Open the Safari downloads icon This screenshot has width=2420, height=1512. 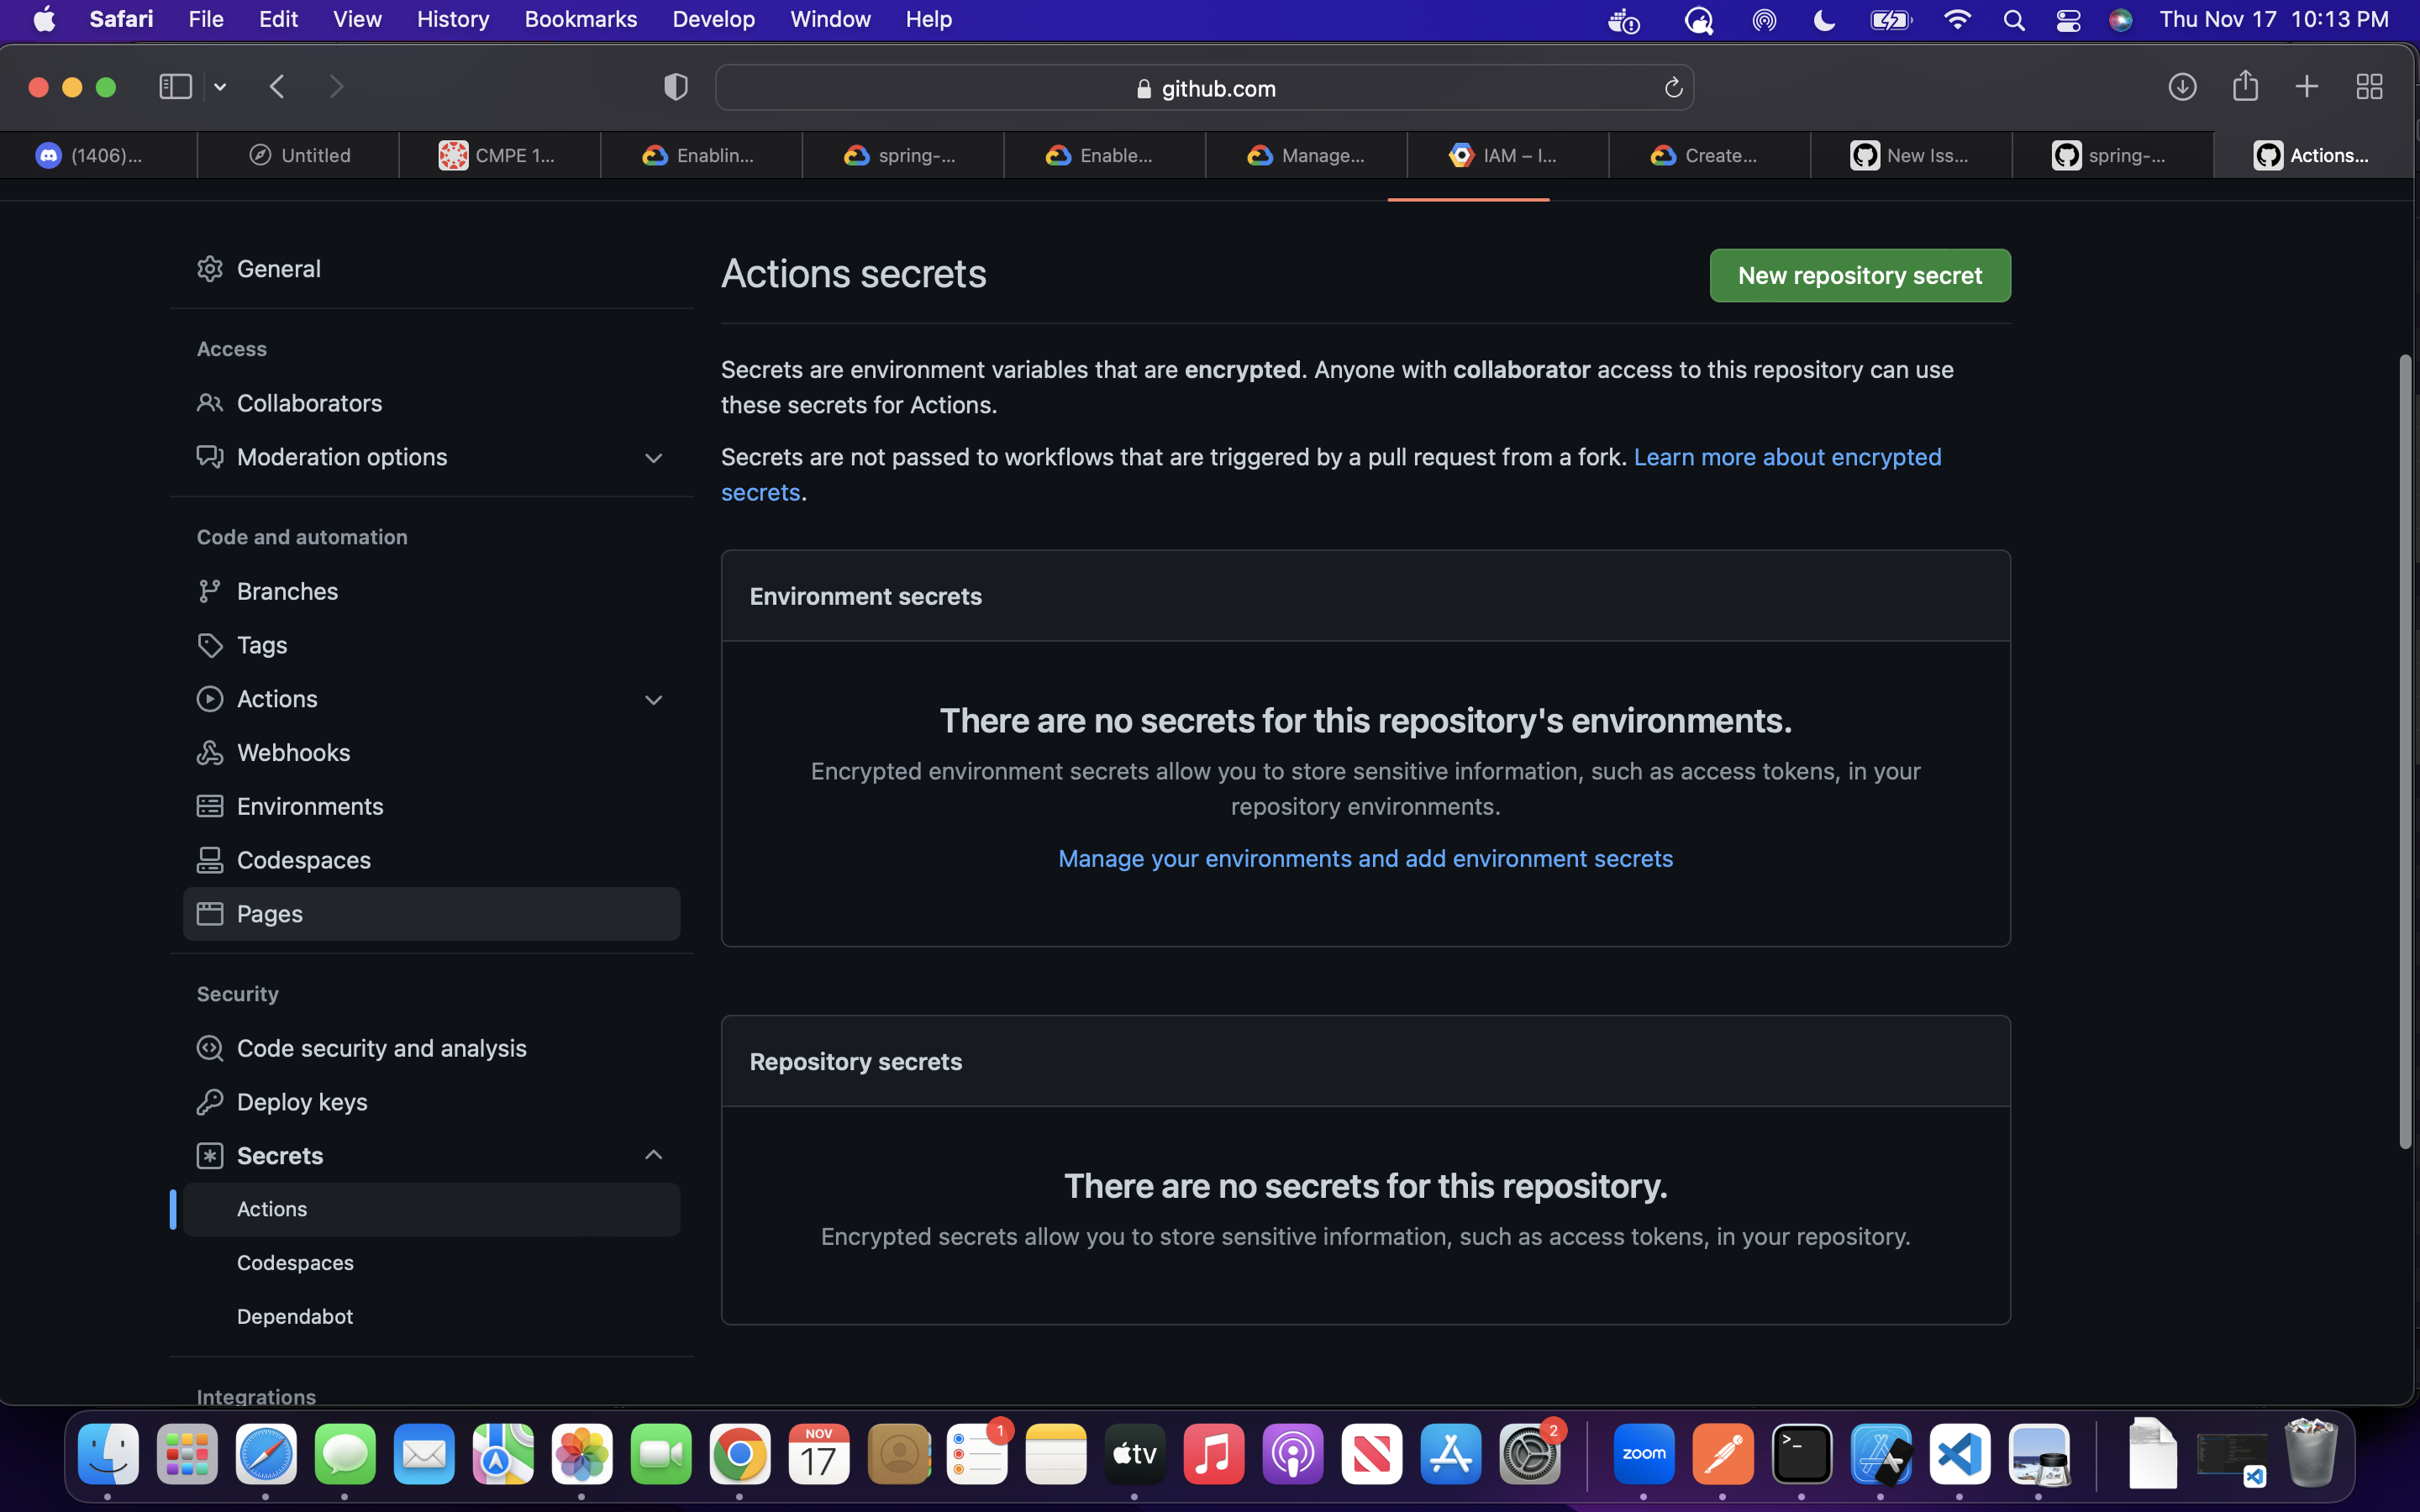(x=2182, y=87)
